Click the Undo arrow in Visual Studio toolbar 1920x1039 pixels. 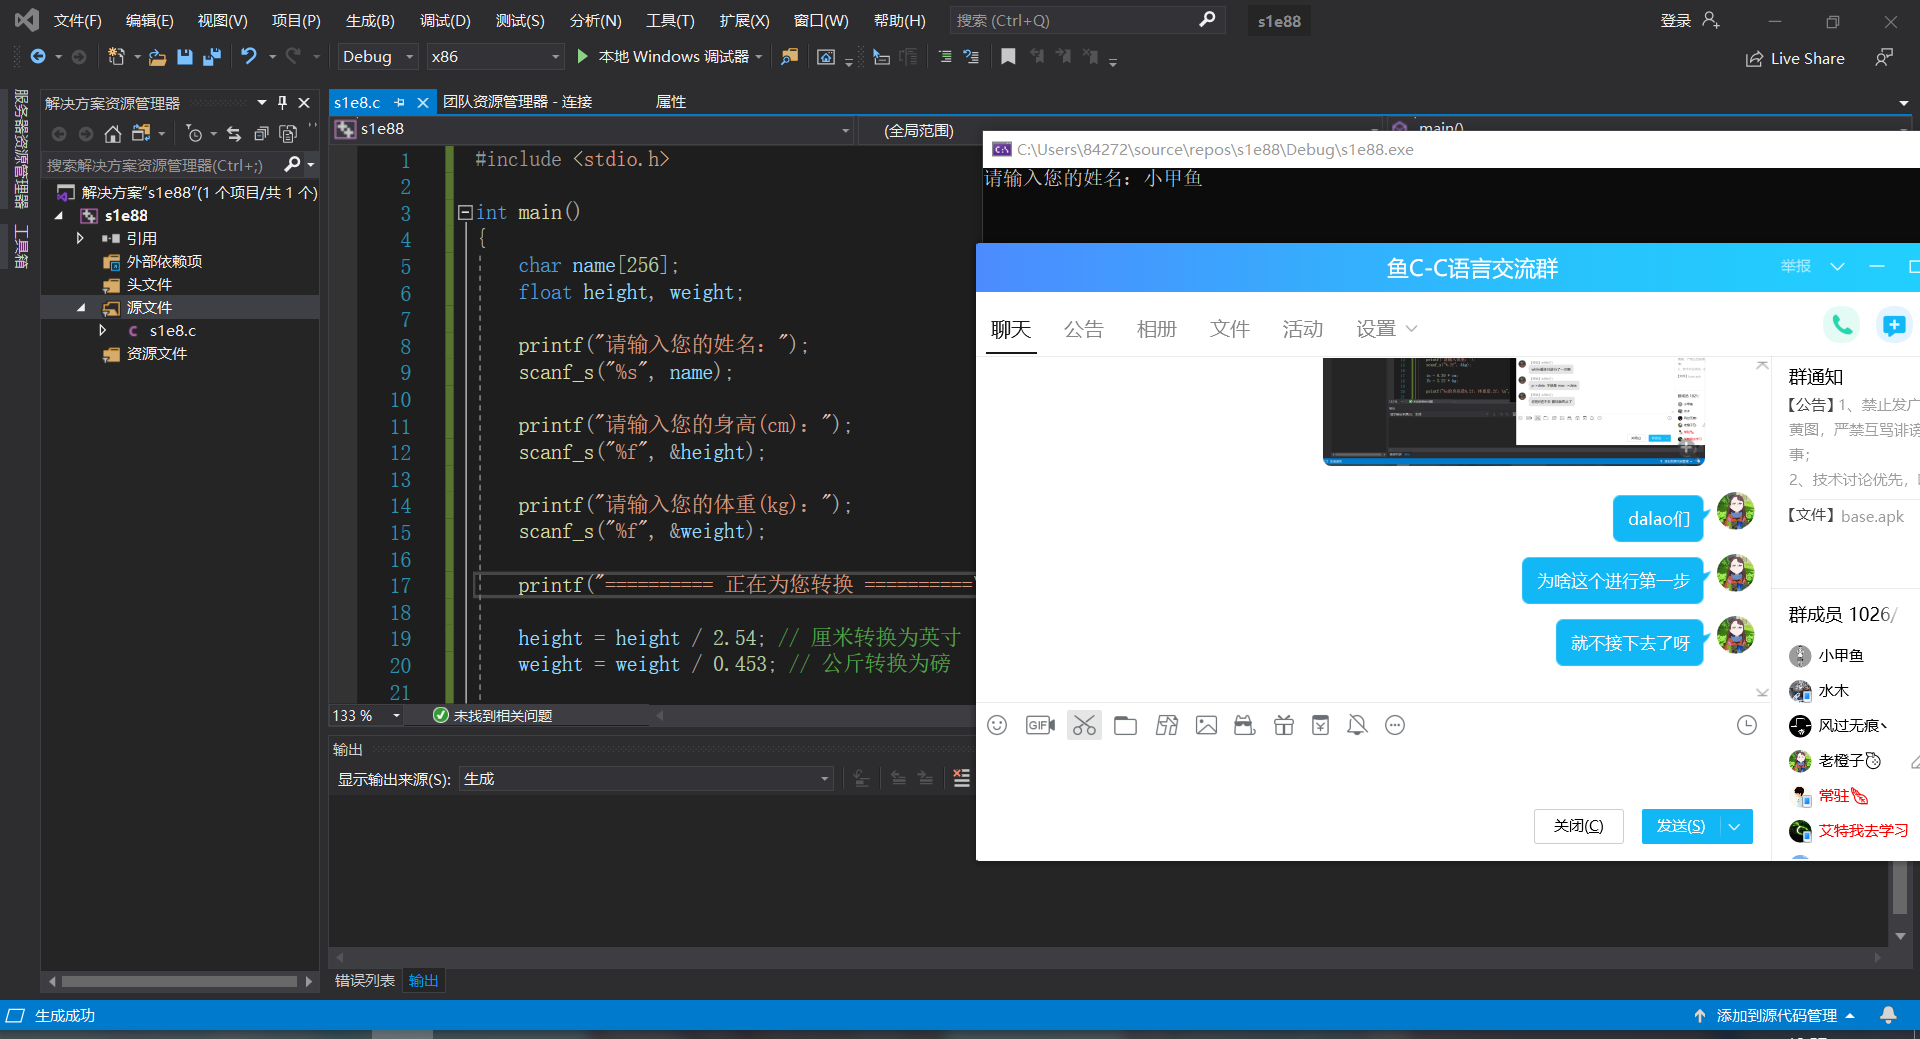point(249,57)
